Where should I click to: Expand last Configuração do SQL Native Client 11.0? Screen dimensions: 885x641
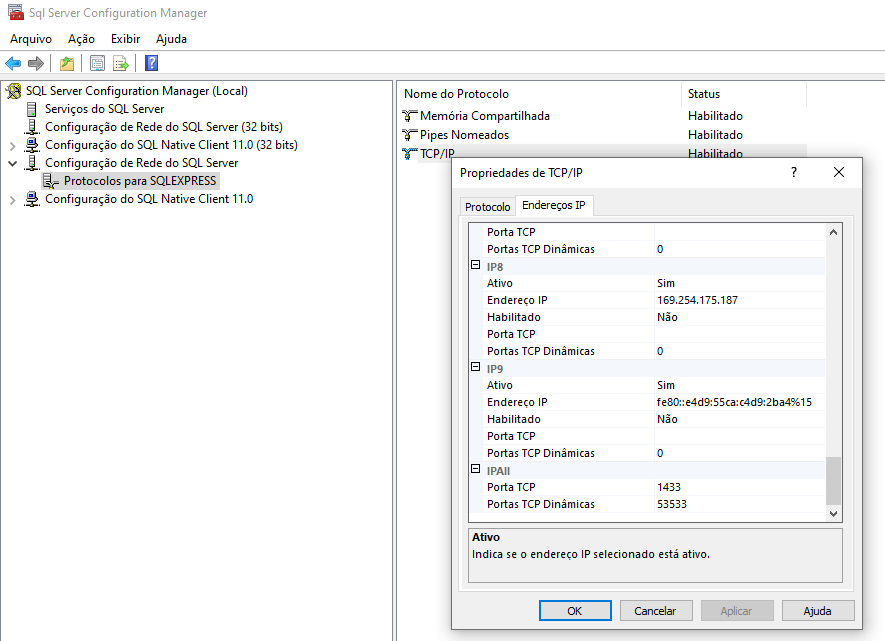[12, 200]
